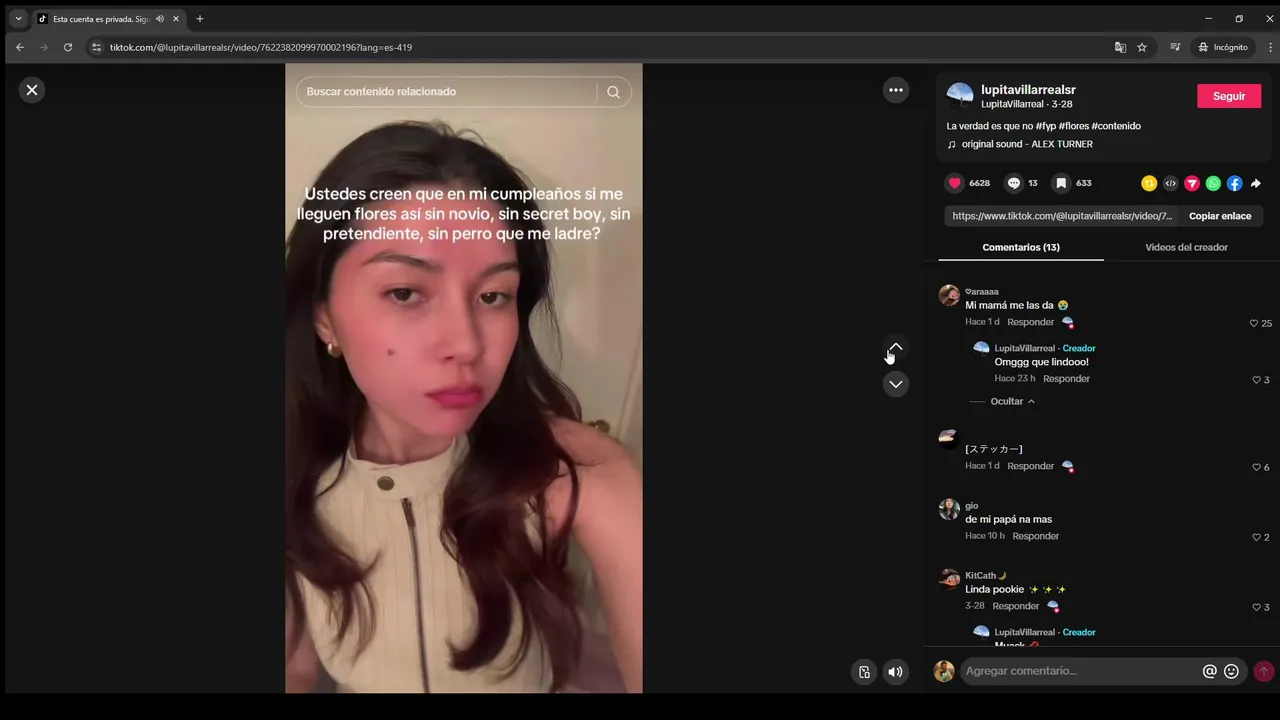Open the lupitavillarrealsr profile name
The width and height of the screenshot is (1280, 720).
tap(1028, 90)
